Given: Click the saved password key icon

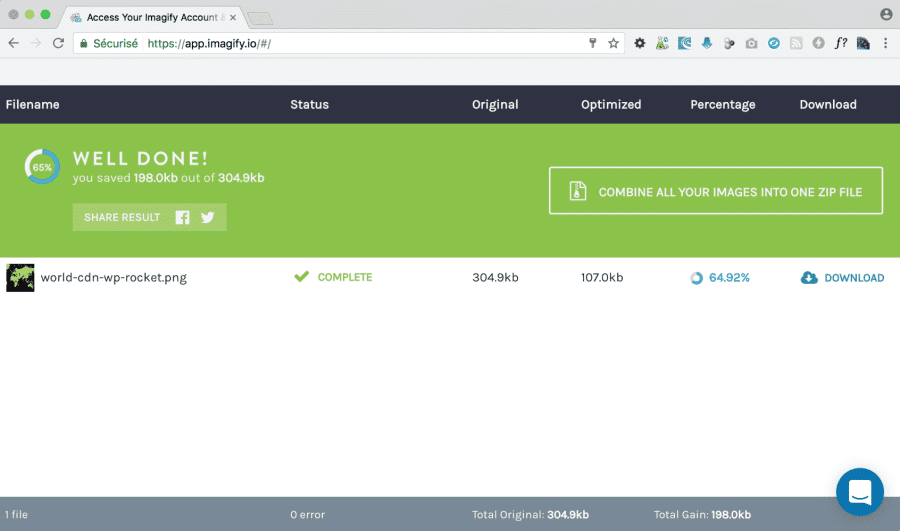Looking at the screenshot, I should 592,44.
